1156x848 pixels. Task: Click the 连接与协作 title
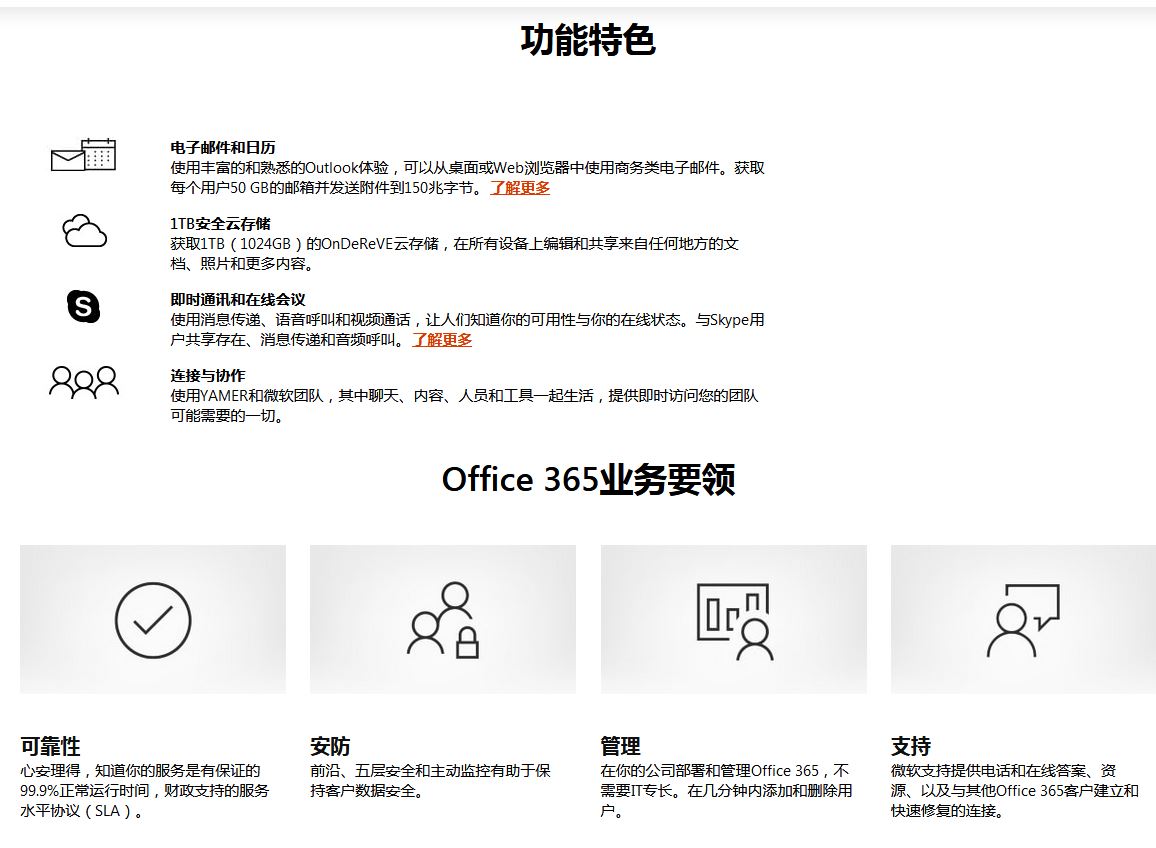click(208, 375)
